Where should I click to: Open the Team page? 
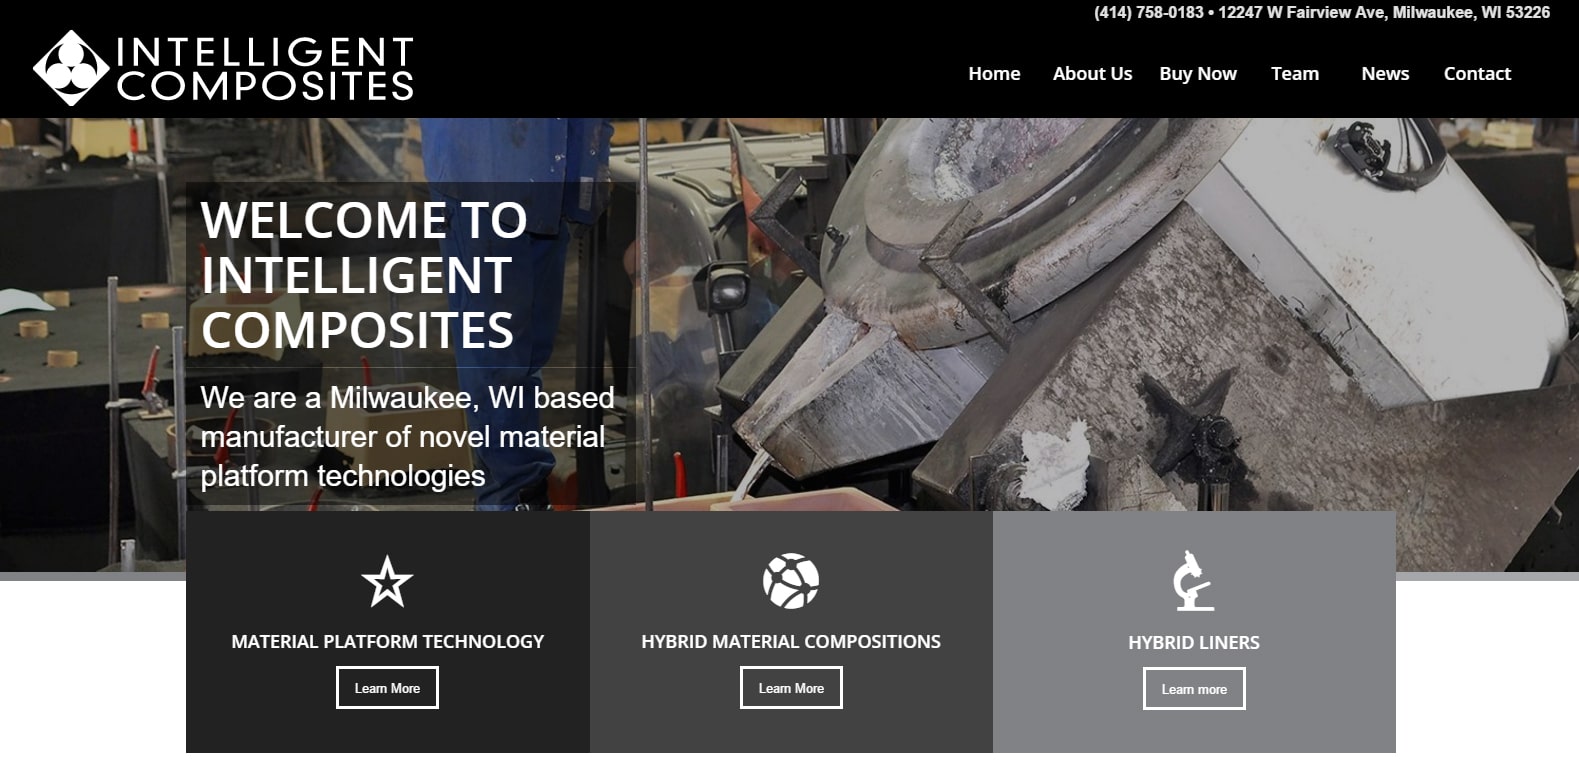[x=1295, y=74]
